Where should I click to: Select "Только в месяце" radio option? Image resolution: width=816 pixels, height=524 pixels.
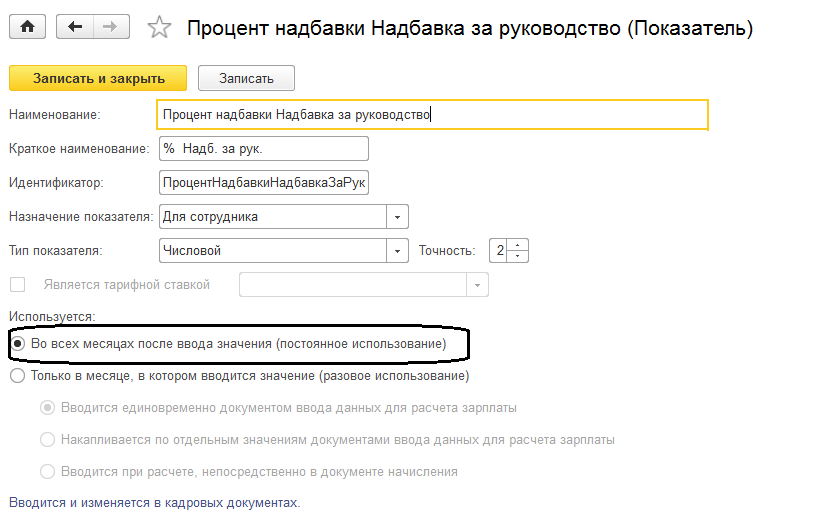[17, 376]
